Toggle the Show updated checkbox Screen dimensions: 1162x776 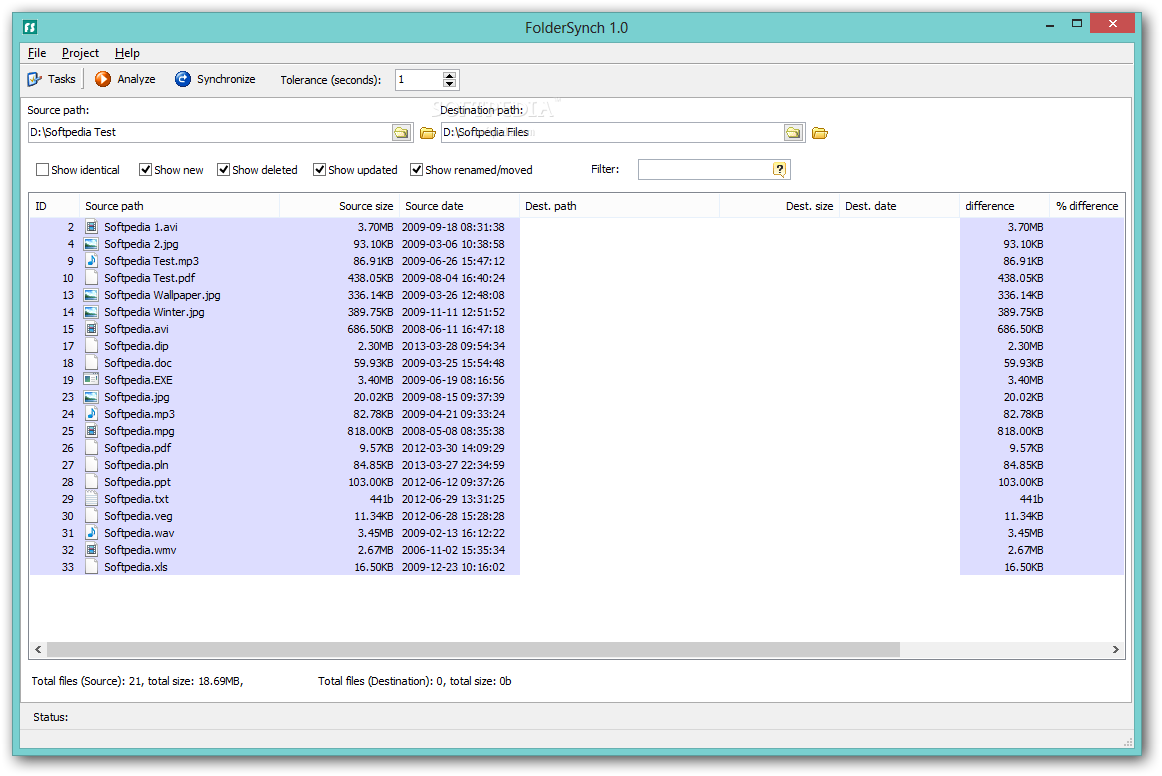pyautogui.click(x=319, y=170)
